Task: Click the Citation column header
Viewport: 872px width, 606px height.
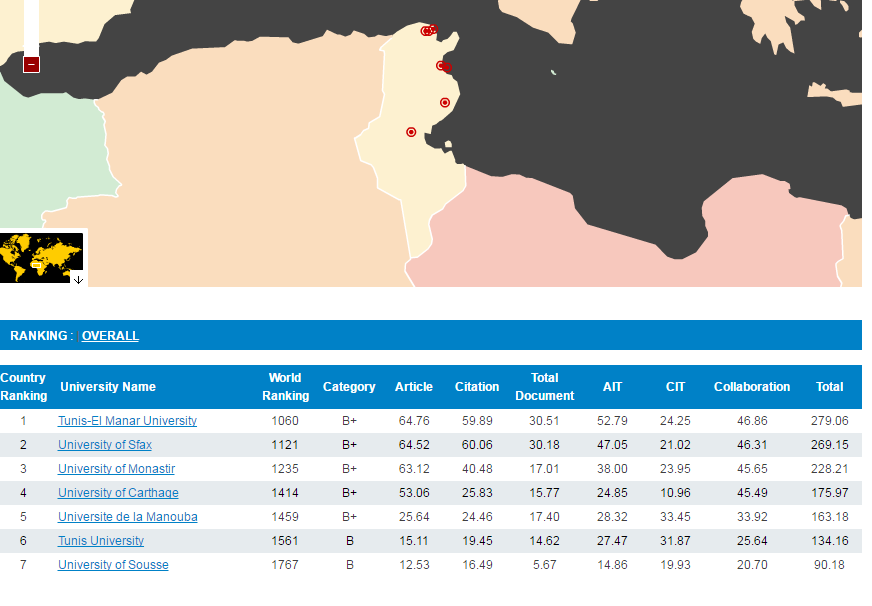Action: pyautogui.click(x=477, y=387)
